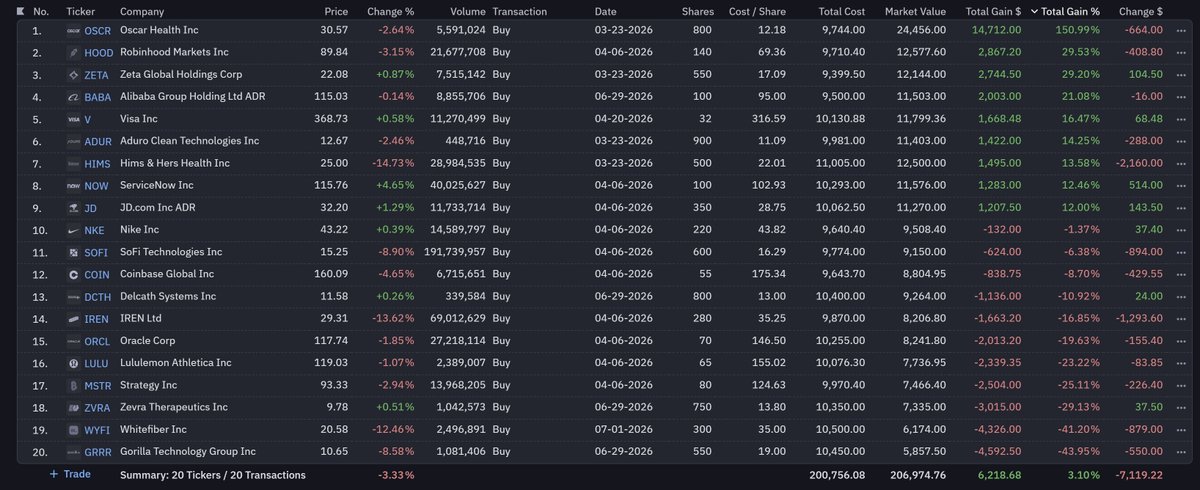This screenshot has width=1200, height=490.
Task: Open the JD row three-dot menu
Action: [1183, 208]
